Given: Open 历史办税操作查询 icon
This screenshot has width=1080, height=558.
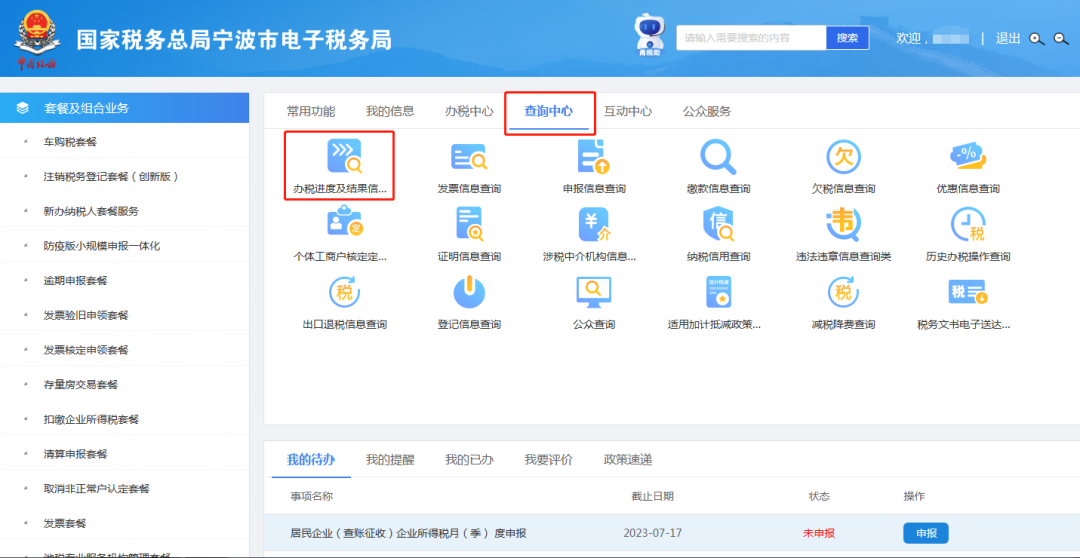Looking at the screenshot, I should point(968,224).
